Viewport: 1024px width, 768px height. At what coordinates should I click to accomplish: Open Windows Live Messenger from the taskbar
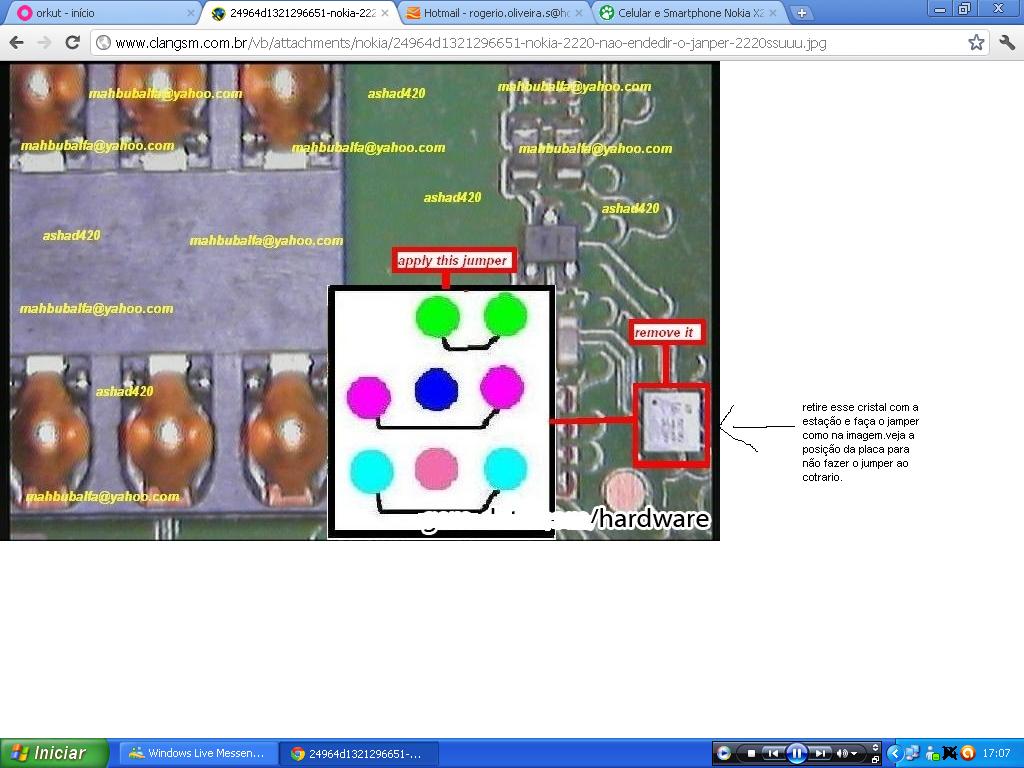(195, 753)
